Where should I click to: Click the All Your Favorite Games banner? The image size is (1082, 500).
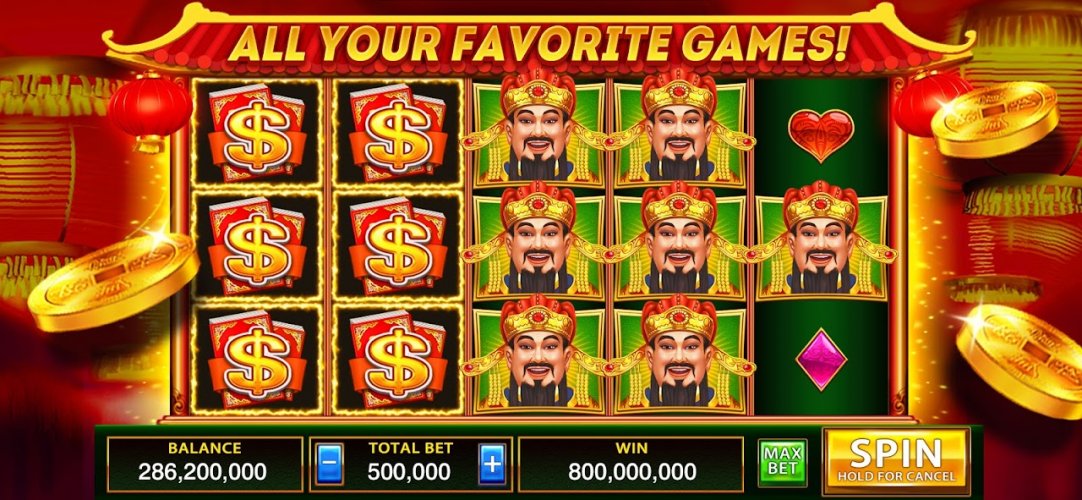coord(538,43)
